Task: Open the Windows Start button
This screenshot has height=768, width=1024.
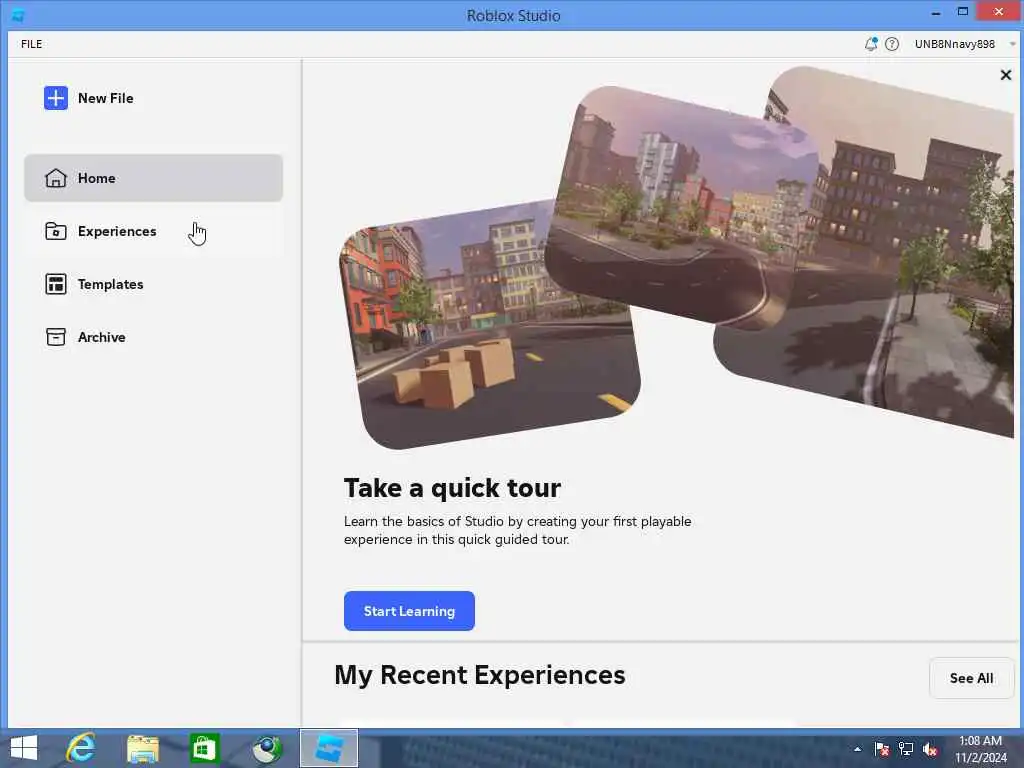Action: 24,748
